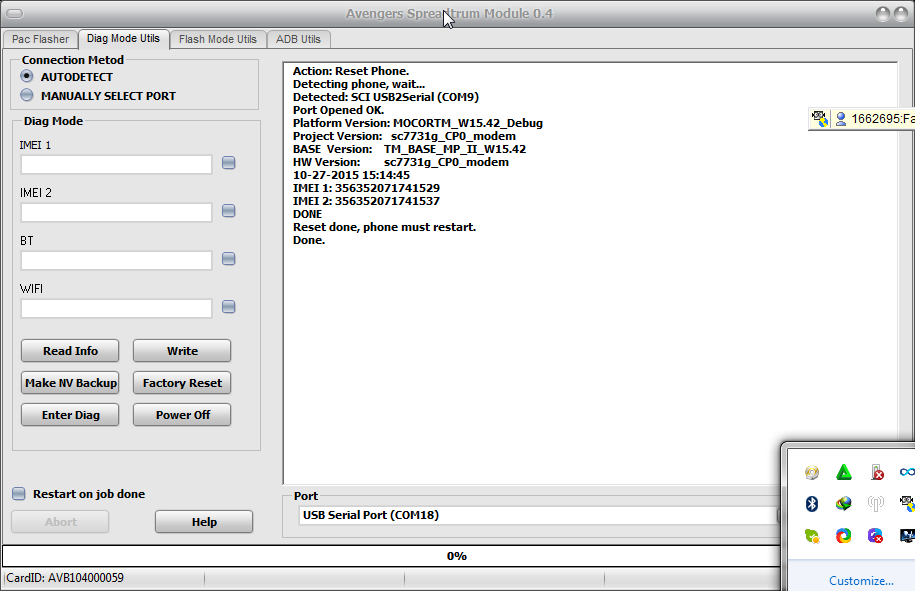Click Make NV Backup button
This screenshot has width=915, height=591.
(70, 383)
